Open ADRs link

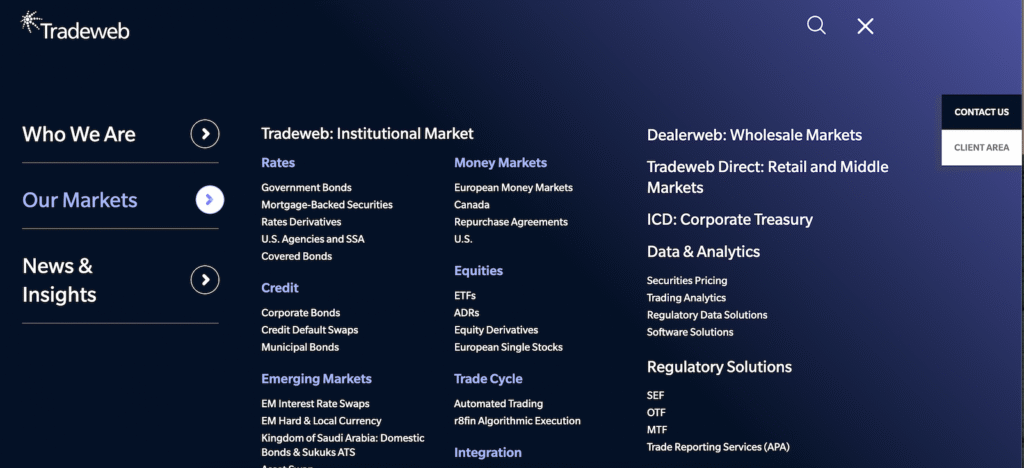click(x=466, y=313)
